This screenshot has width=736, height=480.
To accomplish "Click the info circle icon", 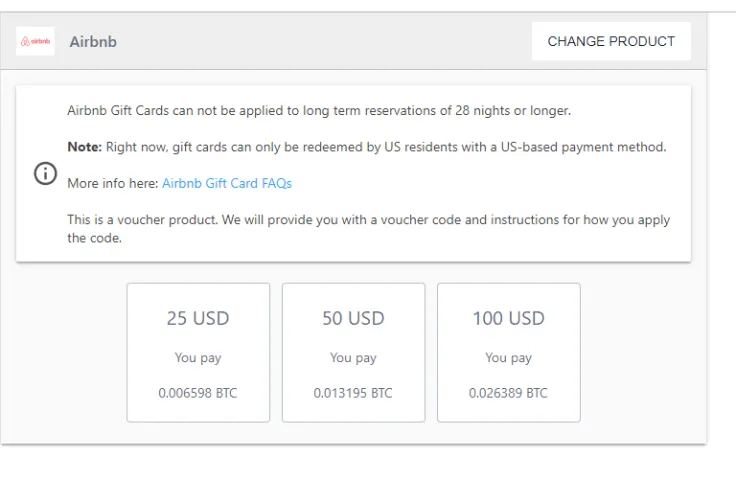I will [46, 173].
